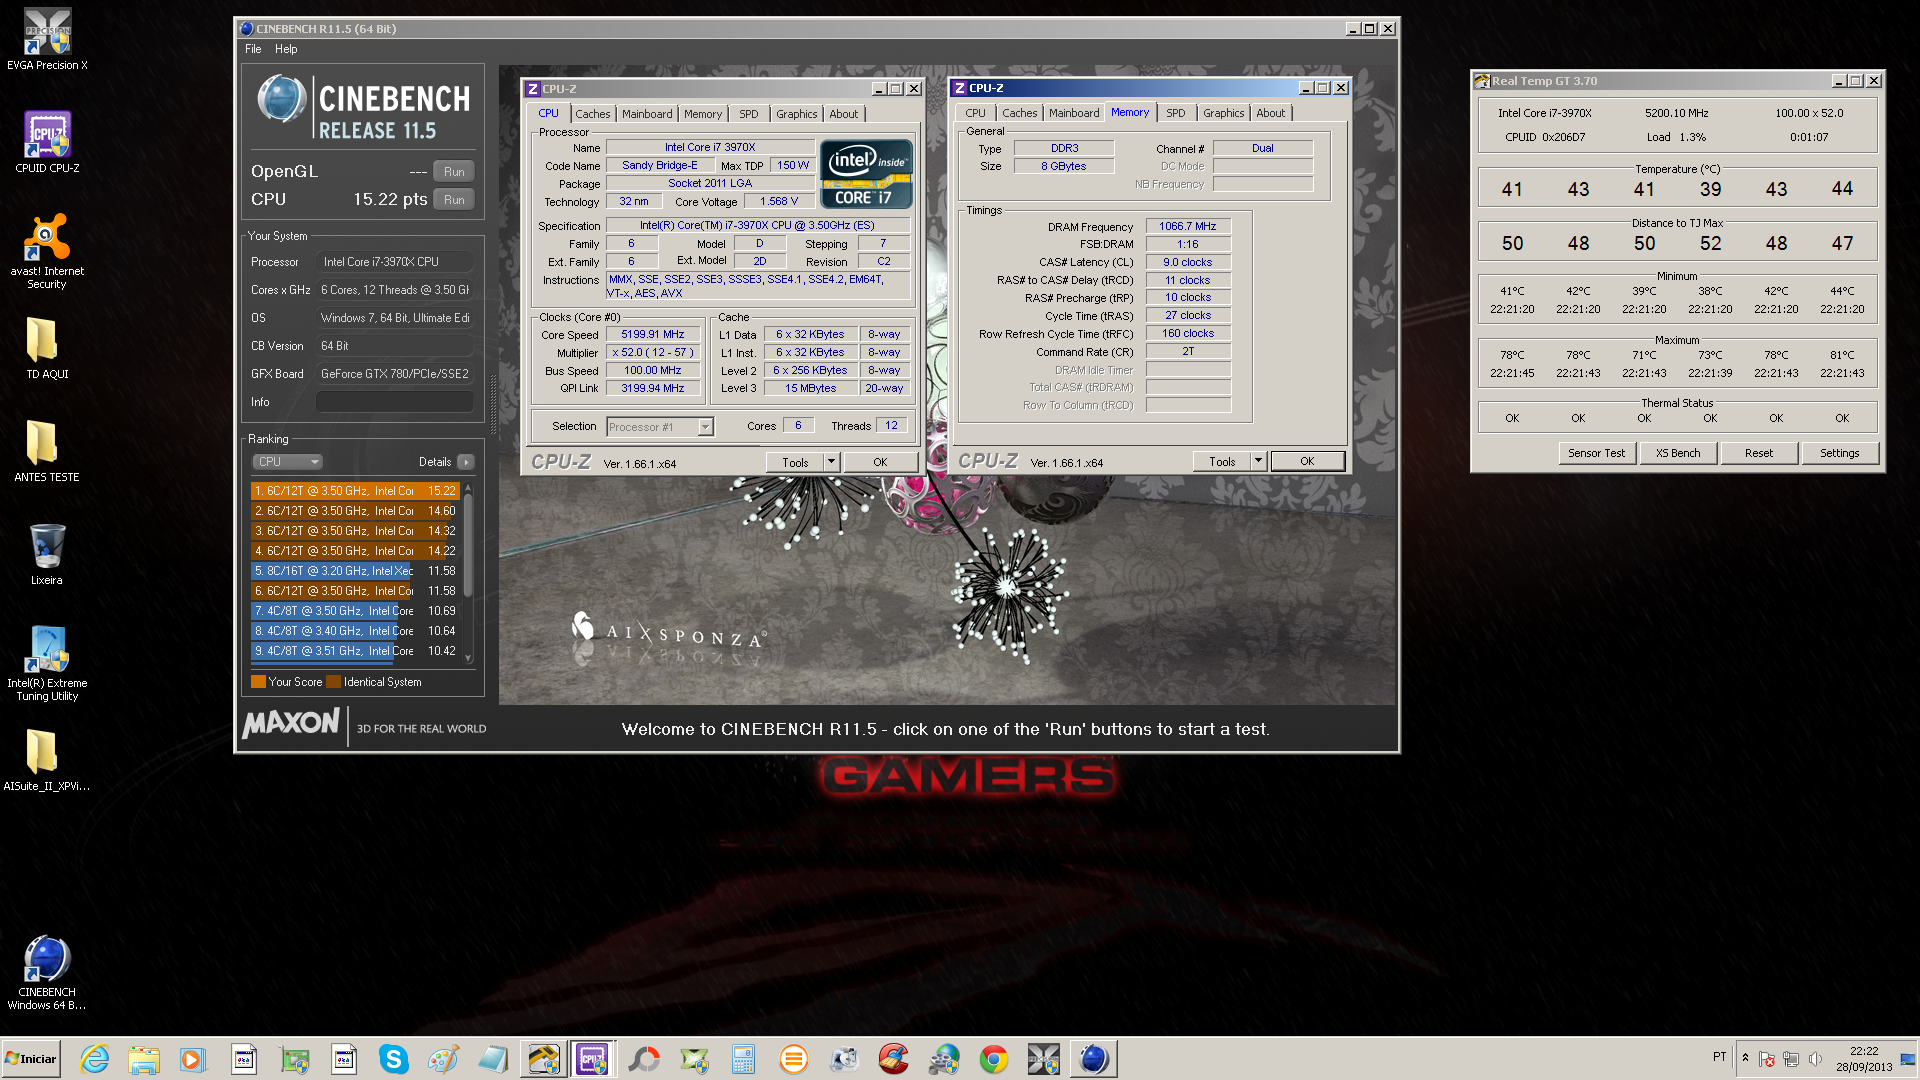Click OK in left CPU-Z window
The width and height of the screenshot is (1920, 1080).
point(880,462)
